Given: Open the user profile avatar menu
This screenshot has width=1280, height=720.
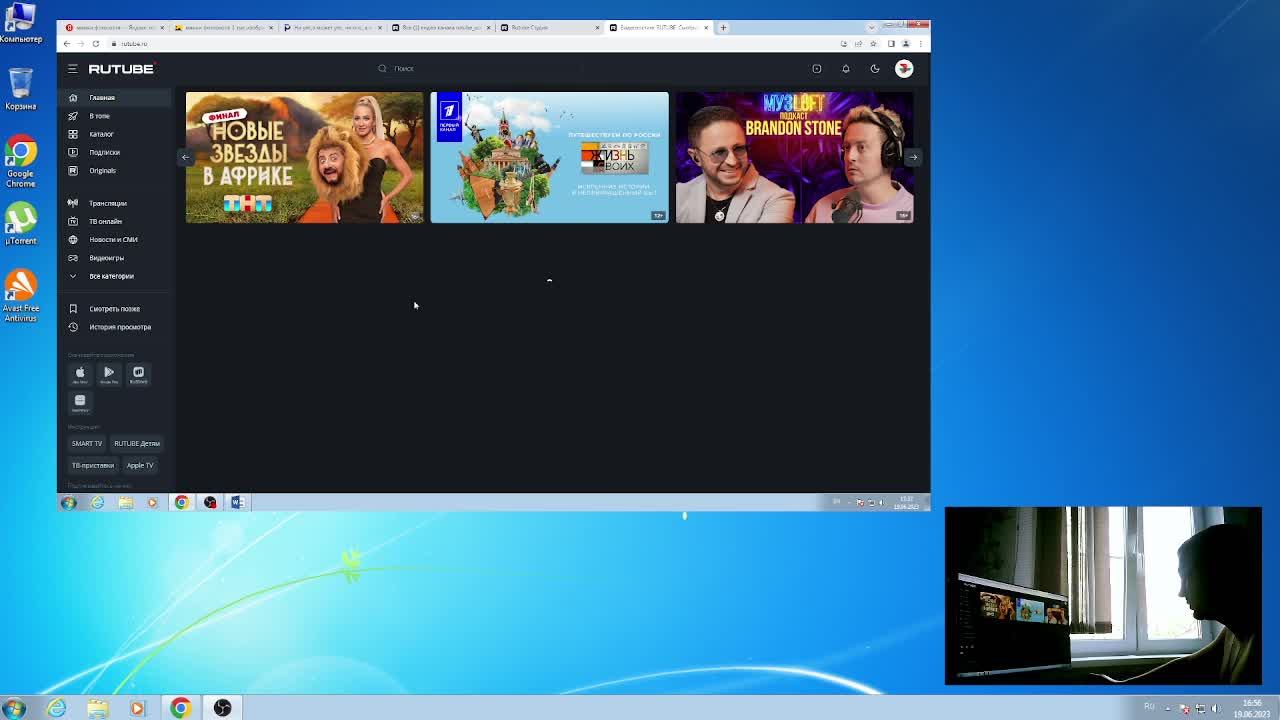Looking at the screenshot, I should (904, 68).
